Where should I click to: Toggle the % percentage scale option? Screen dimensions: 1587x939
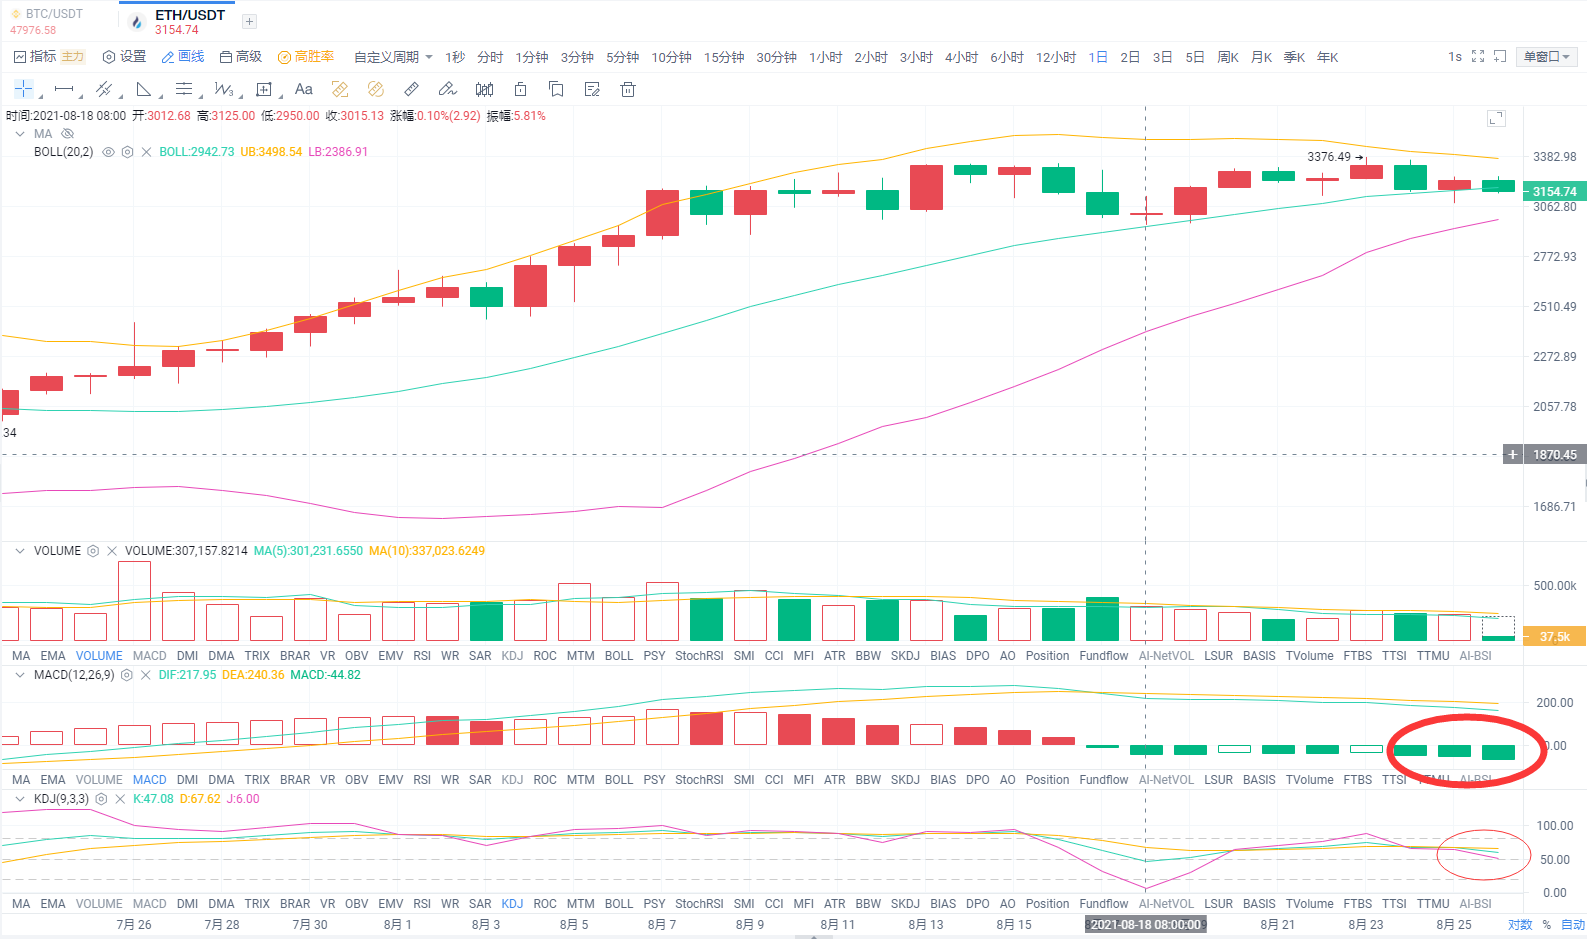click(x=1547, y=925)
